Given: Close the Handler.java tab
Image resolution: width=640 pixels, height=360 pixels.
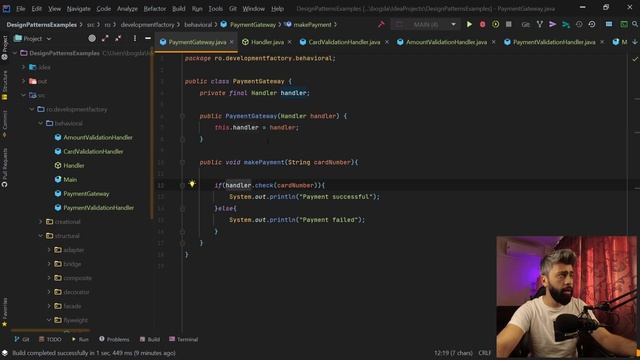Looking at the screenshot, I should click(x=289, y=42).
